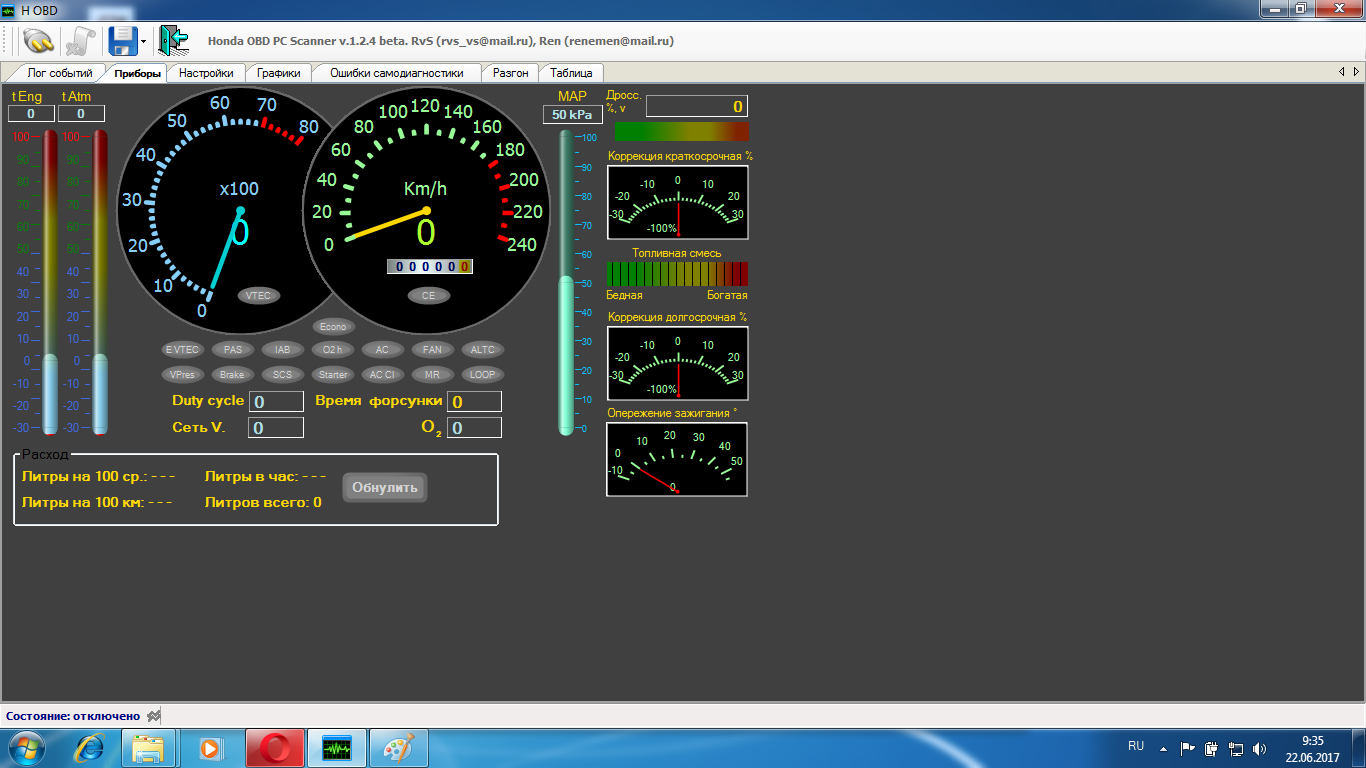Click the Коррекция долгосрочная gauge
Viewport: 1366px width, 768px height.
point(677,363)
